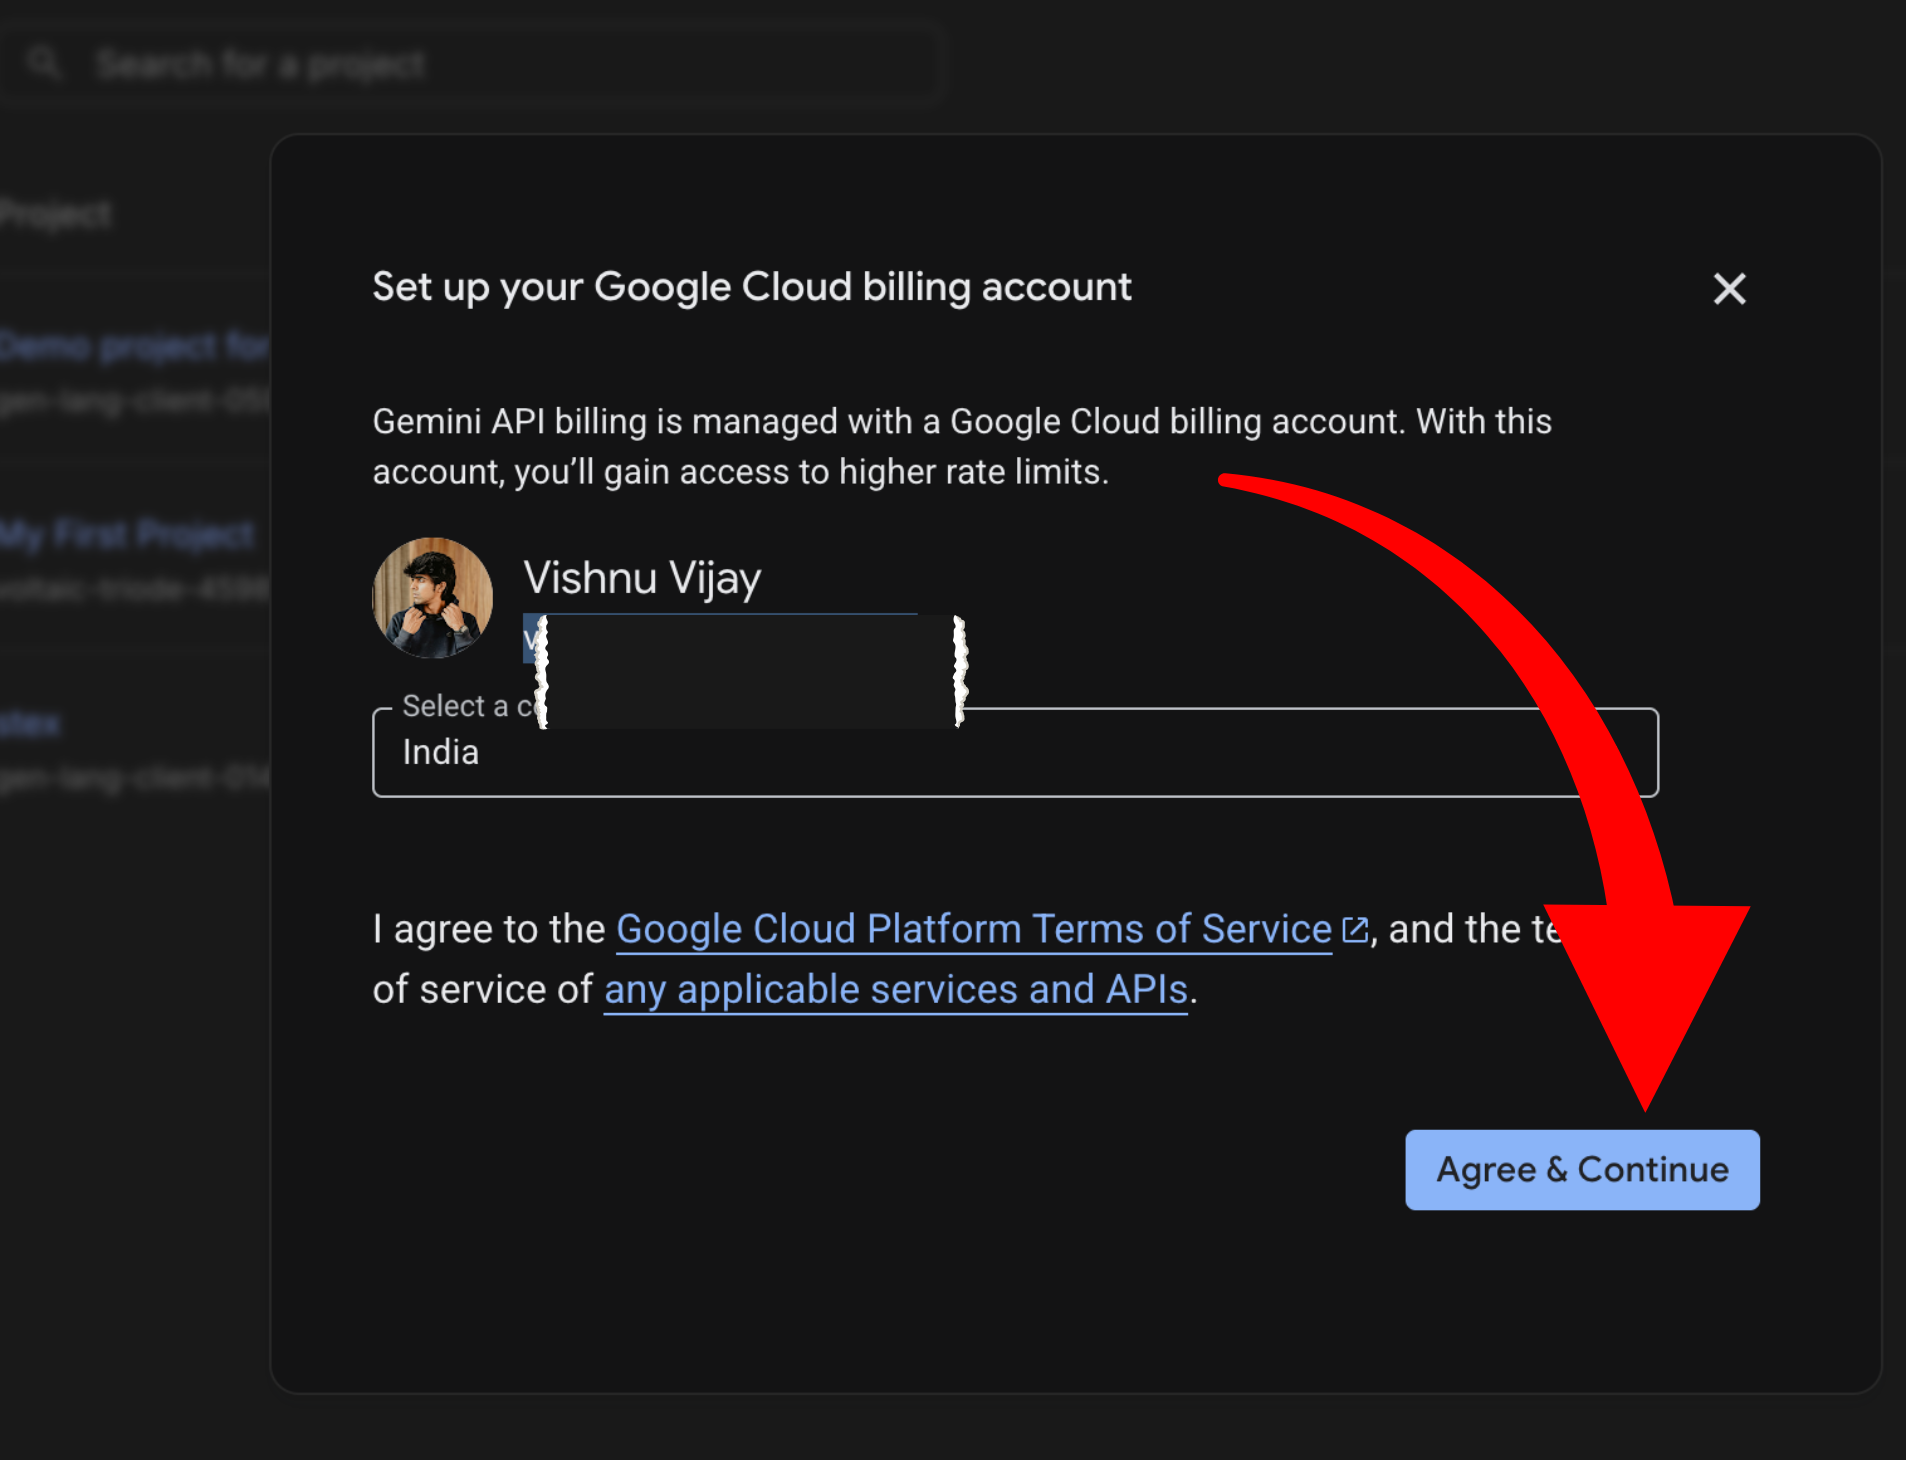1906x1460 pixels.
Task: Click the 'Project' column header
Action: 55,213
